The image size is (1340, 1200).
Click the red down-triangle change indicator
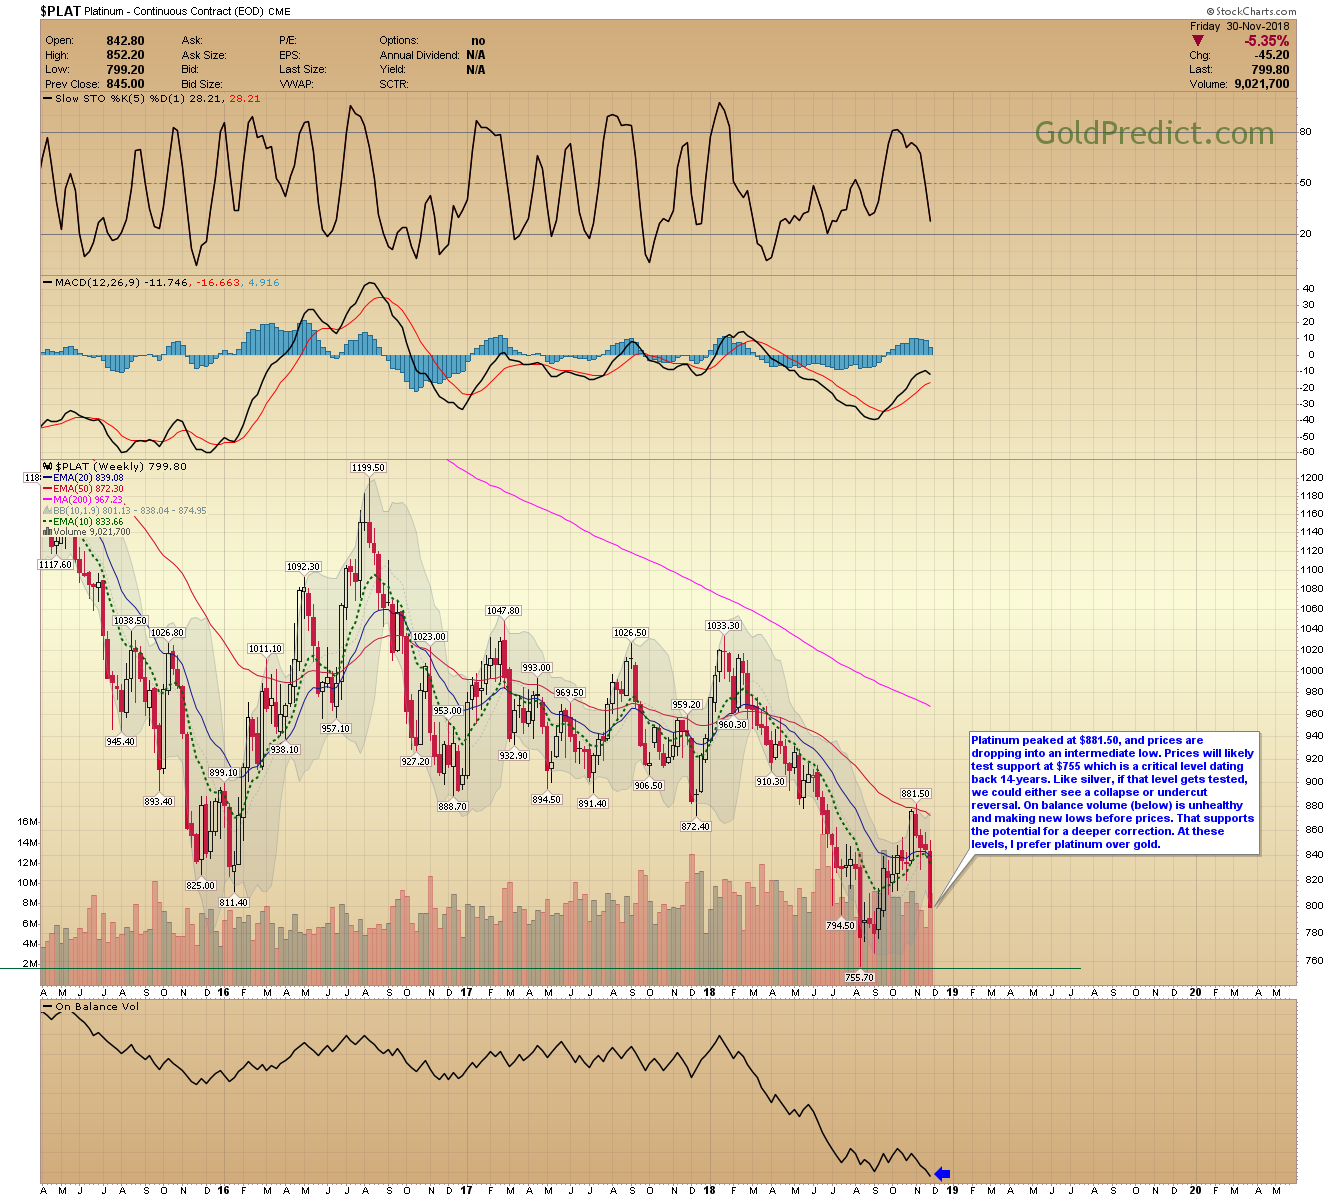1198,41
